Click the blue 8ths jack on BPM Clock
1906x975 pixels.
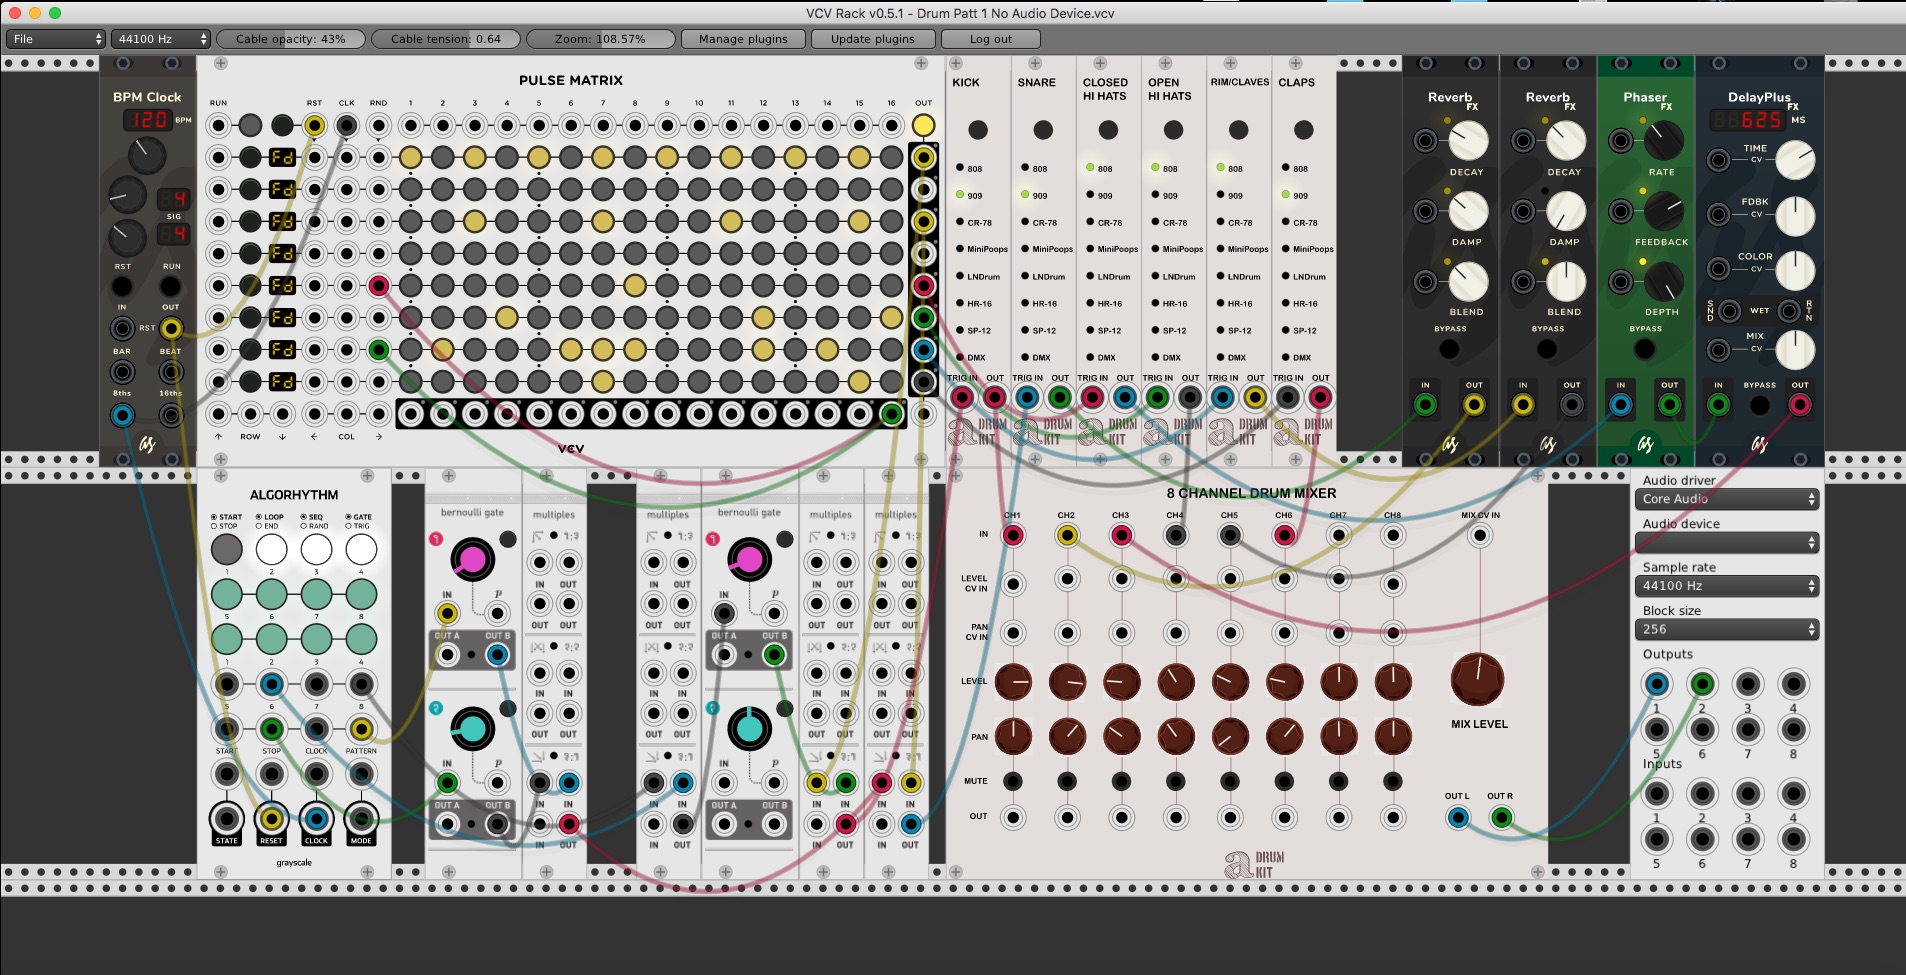(122, 415)
